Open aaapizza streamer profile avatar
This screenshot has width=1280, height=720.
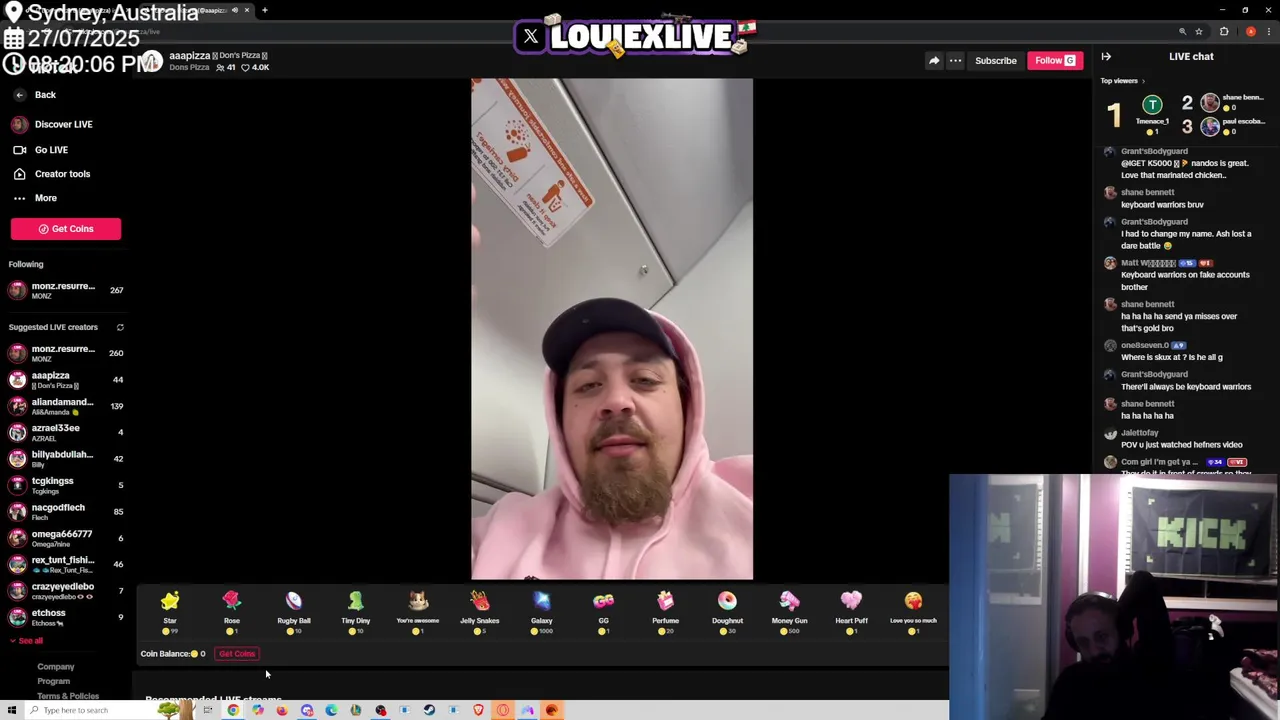pos(151,61)
